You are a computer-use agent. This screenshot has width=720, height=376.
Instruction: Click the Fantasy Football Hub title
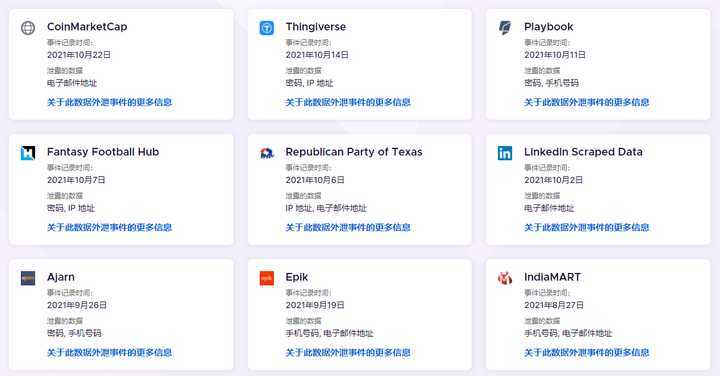(103, 152)
